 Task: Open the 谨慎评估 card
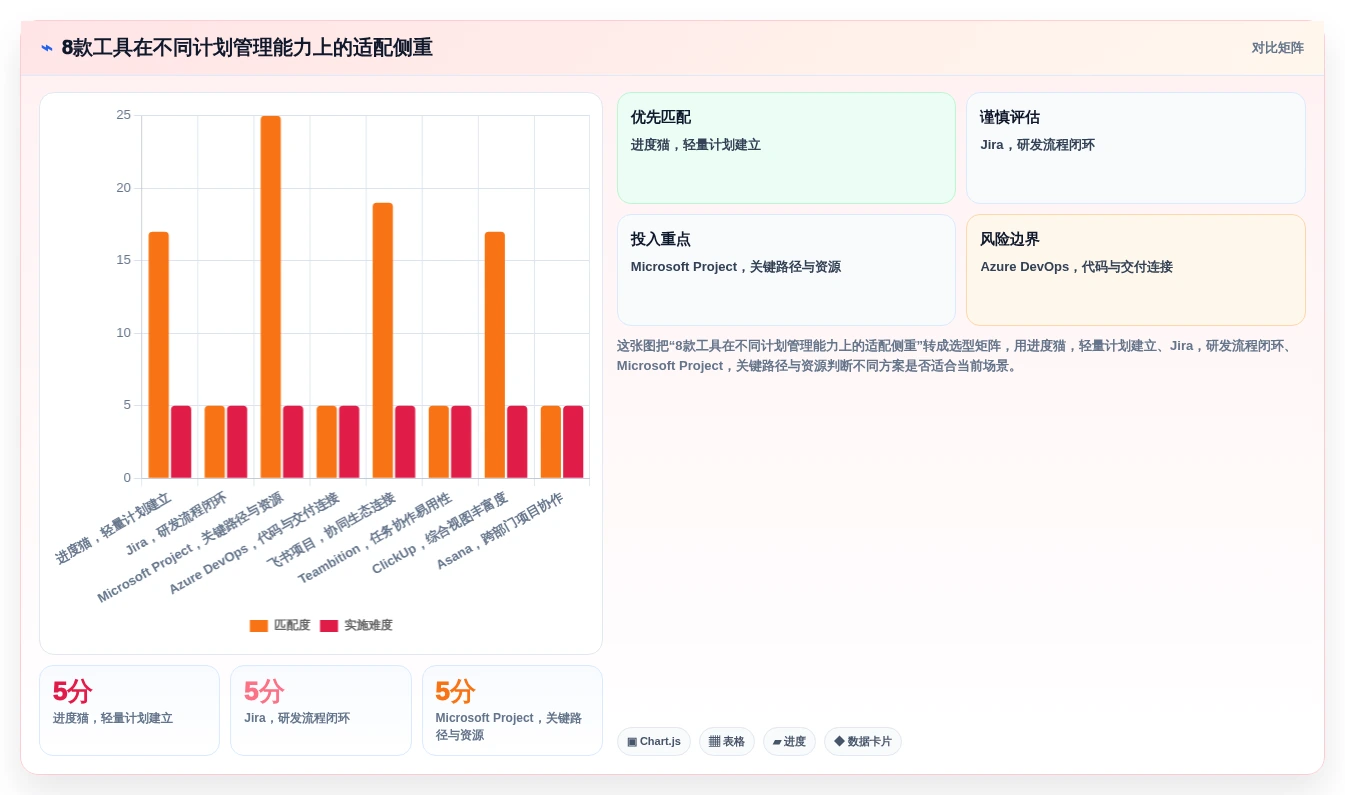[1136, 148]
